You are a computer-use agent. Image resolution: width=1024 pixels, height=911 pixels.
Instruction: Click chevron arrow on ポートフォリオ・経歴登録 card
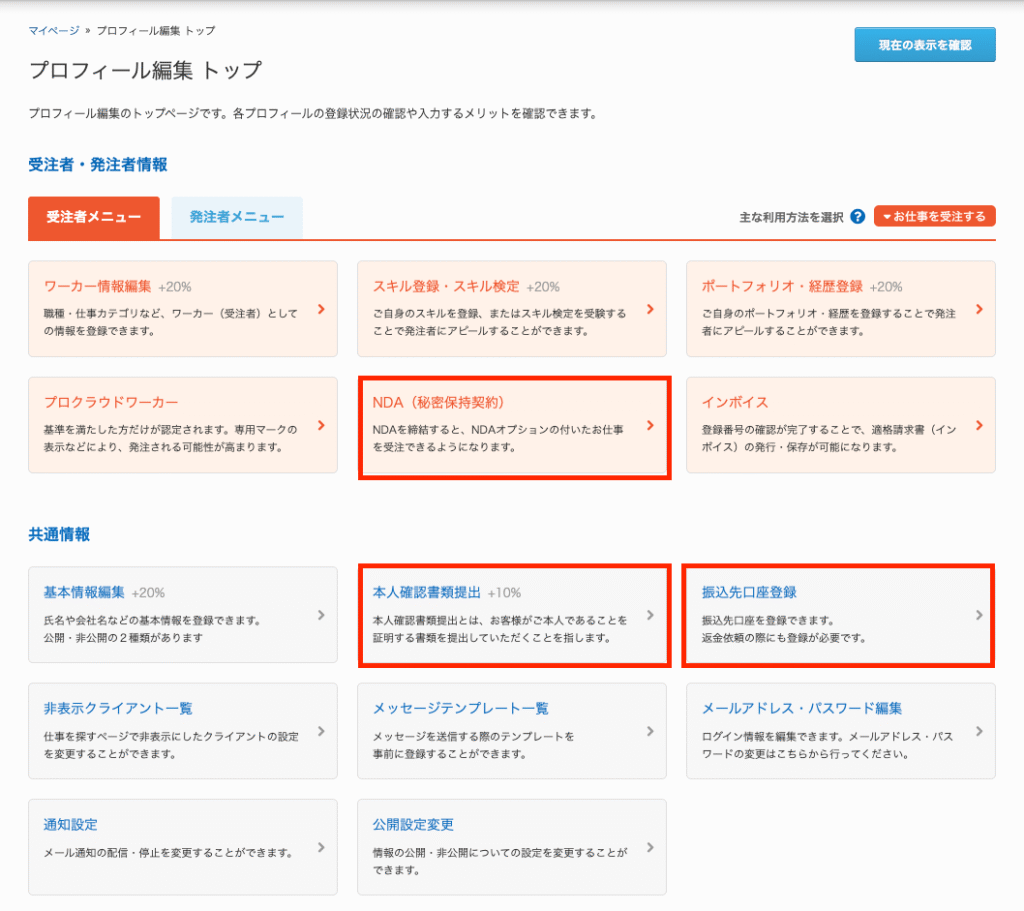coord(979,309)
